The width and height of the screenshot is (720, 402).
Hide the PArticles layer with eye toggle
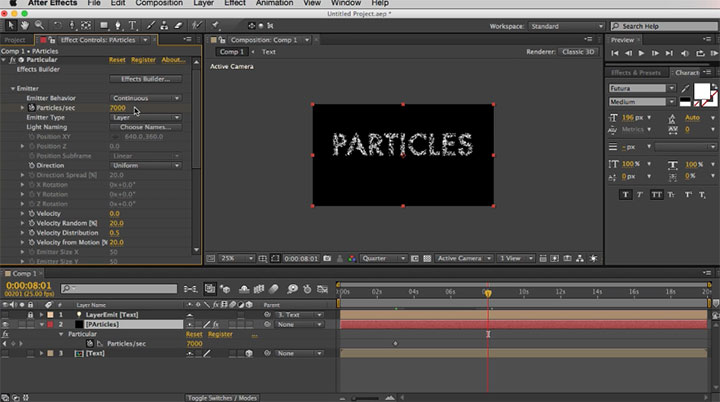pyautogui.click(x=5, y=324)
